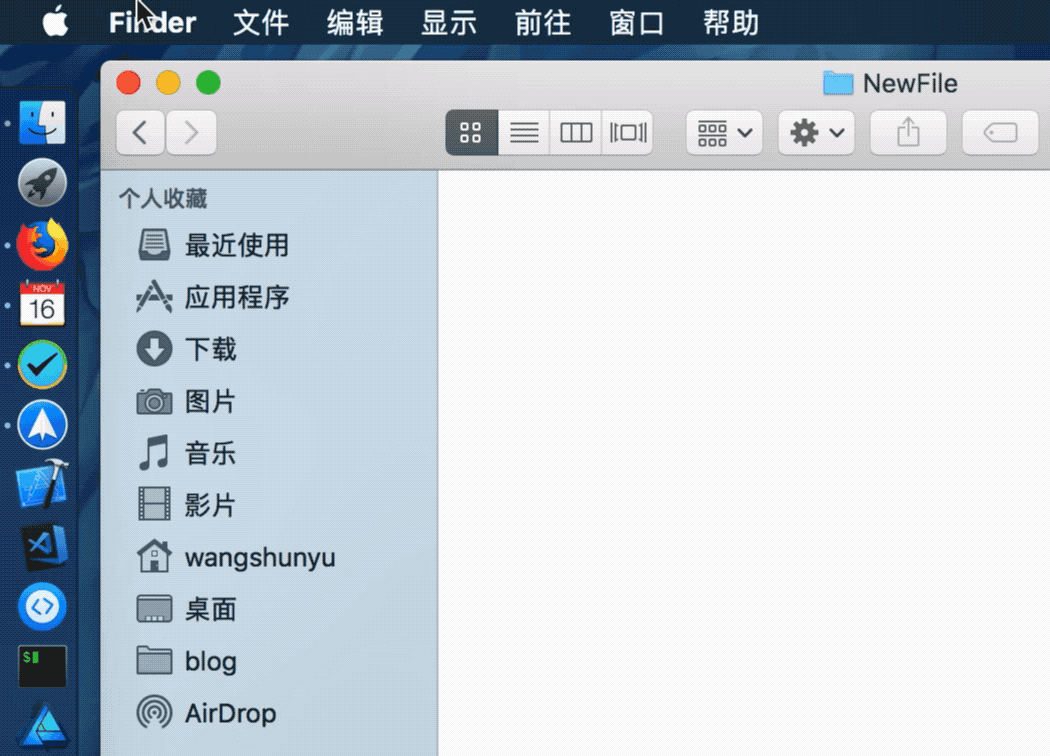Open Launchpad from the Dock
The height and width of the screenshot is (756, 1050).
tap(42, 182)
